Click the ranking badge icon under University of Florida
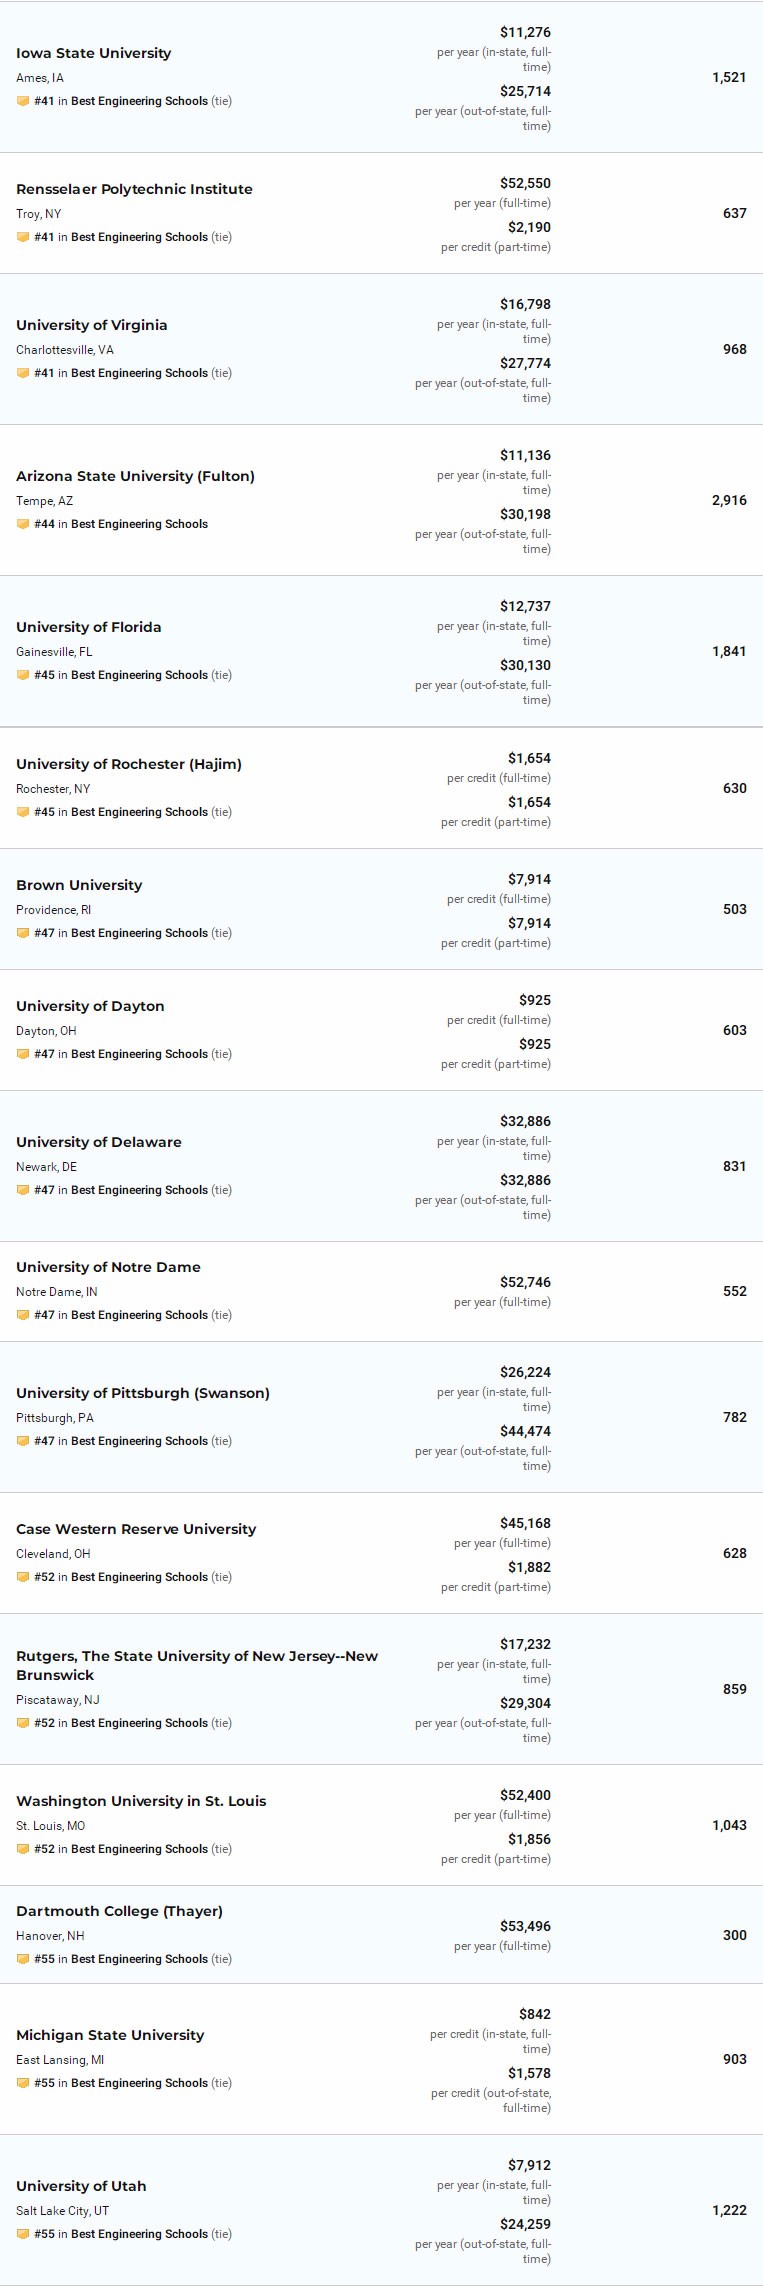The height and width of the screenshot is (2287, 763). [x=23, y=675]
